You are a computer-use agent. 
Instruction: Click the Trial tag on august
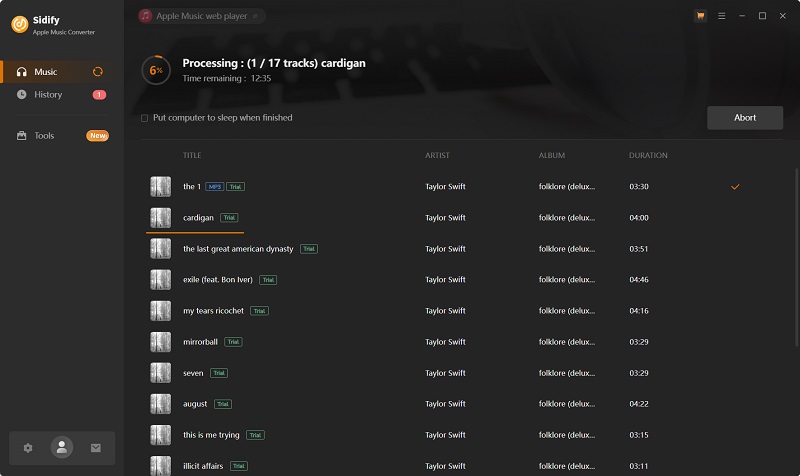tap(222, 404)
